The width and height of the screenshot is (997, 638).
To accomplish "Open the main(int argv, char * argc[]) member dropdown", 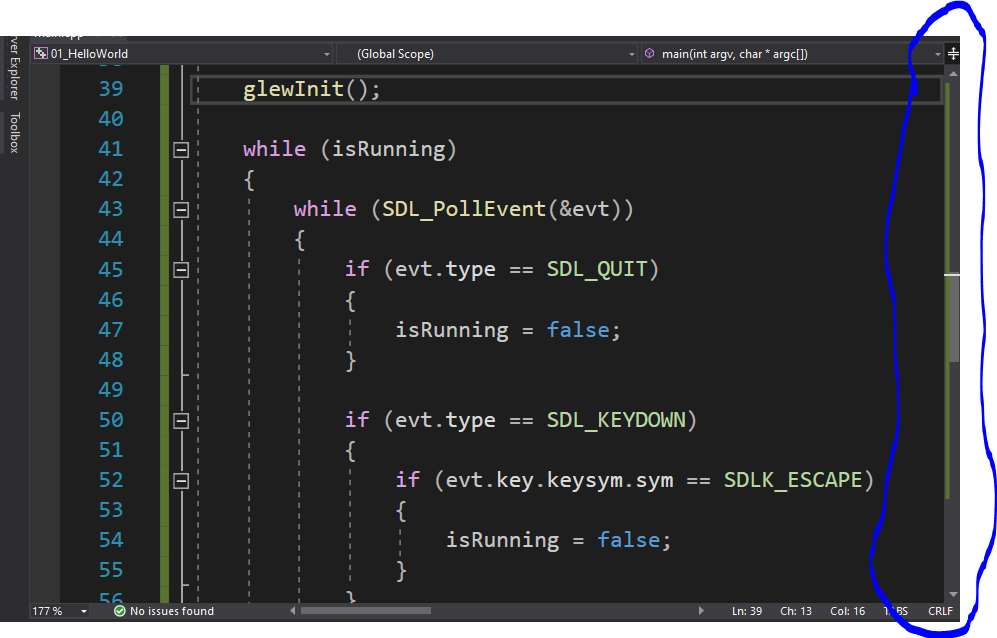I will pyautogui.click(x=938, y=53).
